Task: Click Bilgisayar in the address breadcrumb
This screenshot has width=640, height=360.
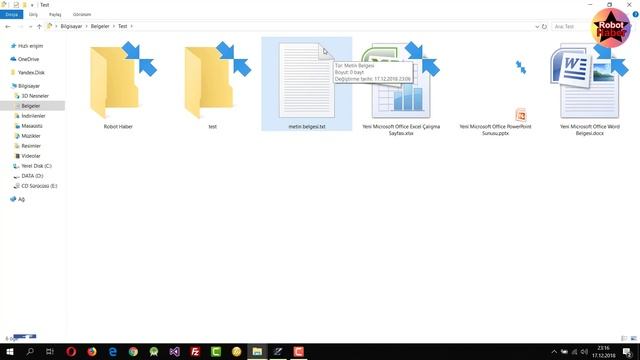Action: coord(71,26)
